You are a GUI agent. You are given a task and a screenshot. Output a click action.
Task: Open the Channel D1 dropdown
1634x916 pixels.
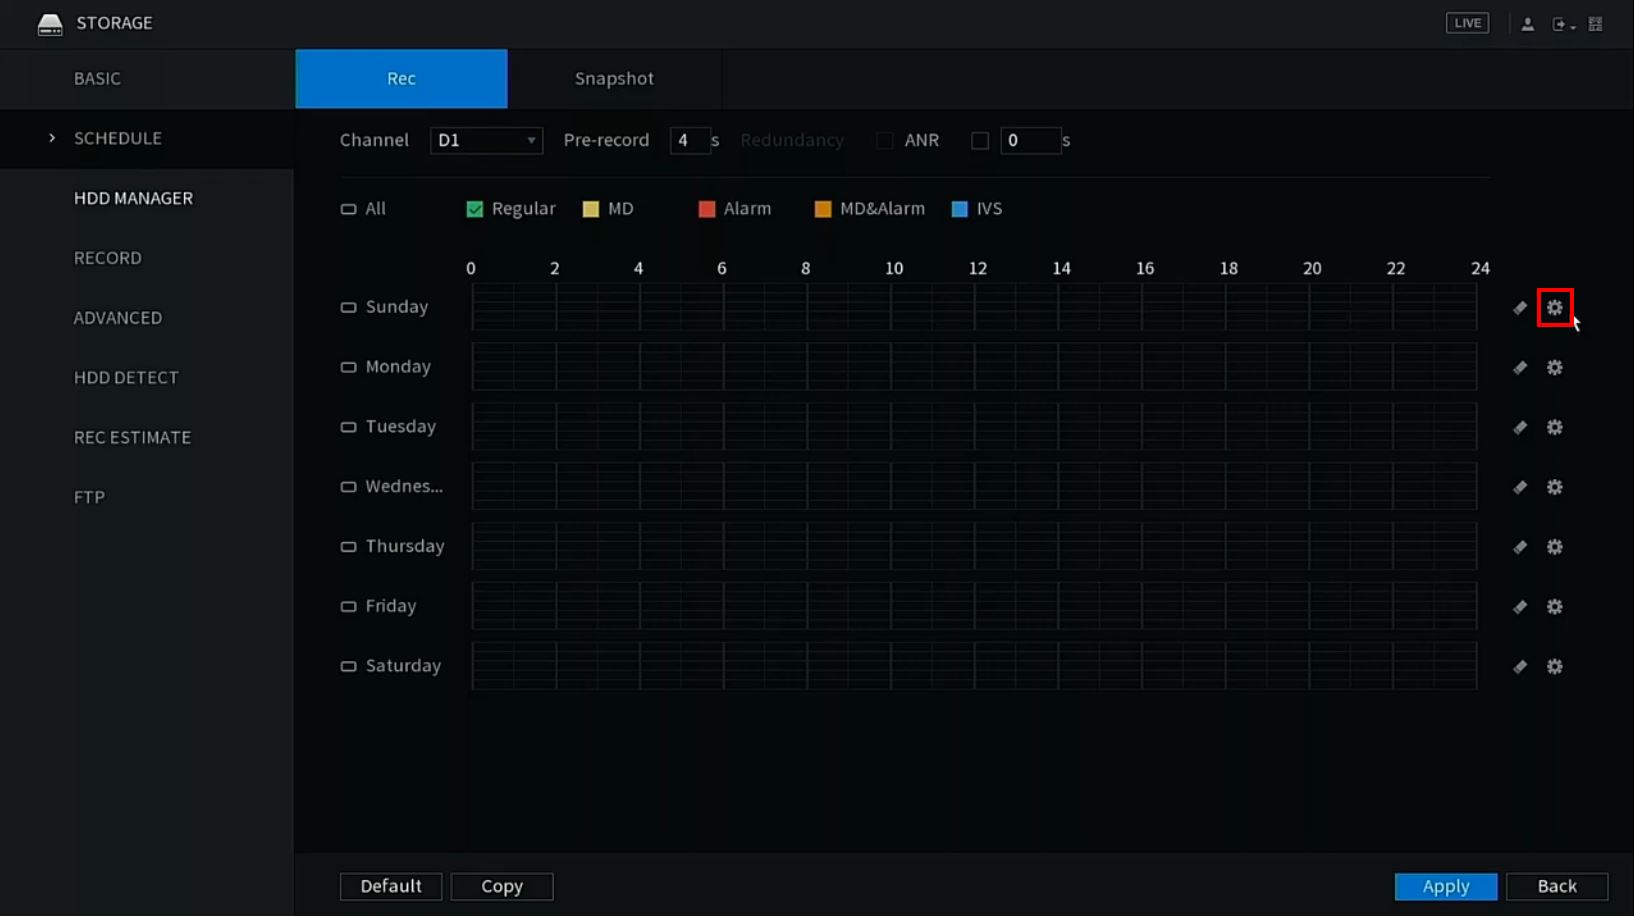486,141
